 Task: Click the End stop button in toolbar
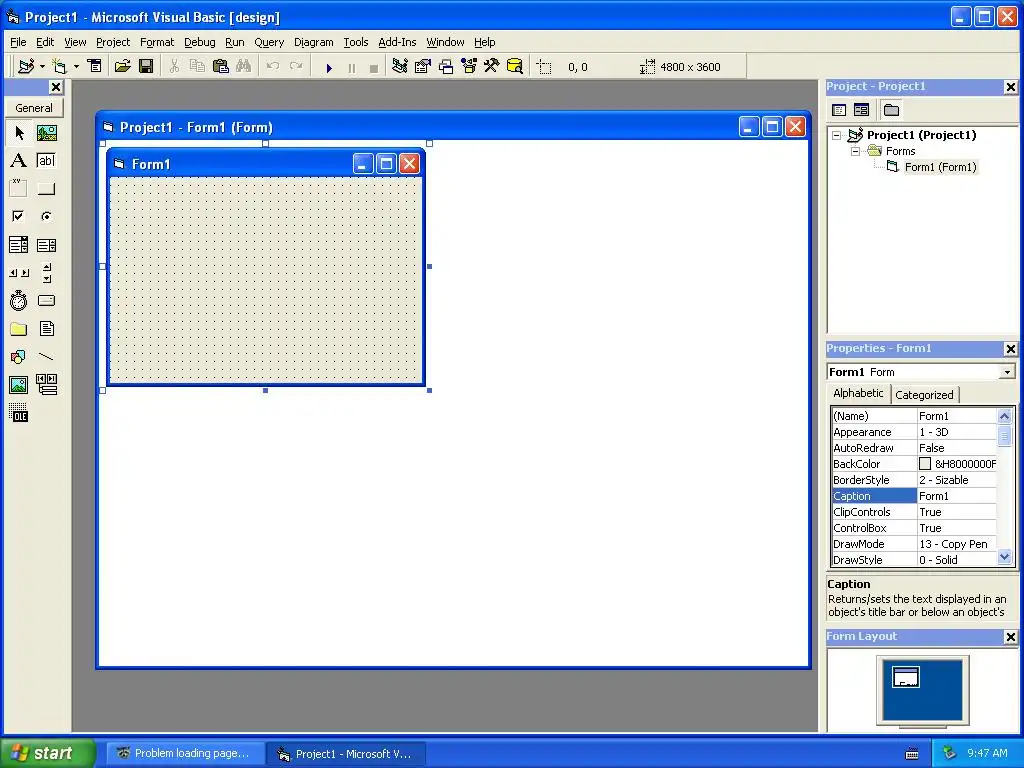[374, 67]
